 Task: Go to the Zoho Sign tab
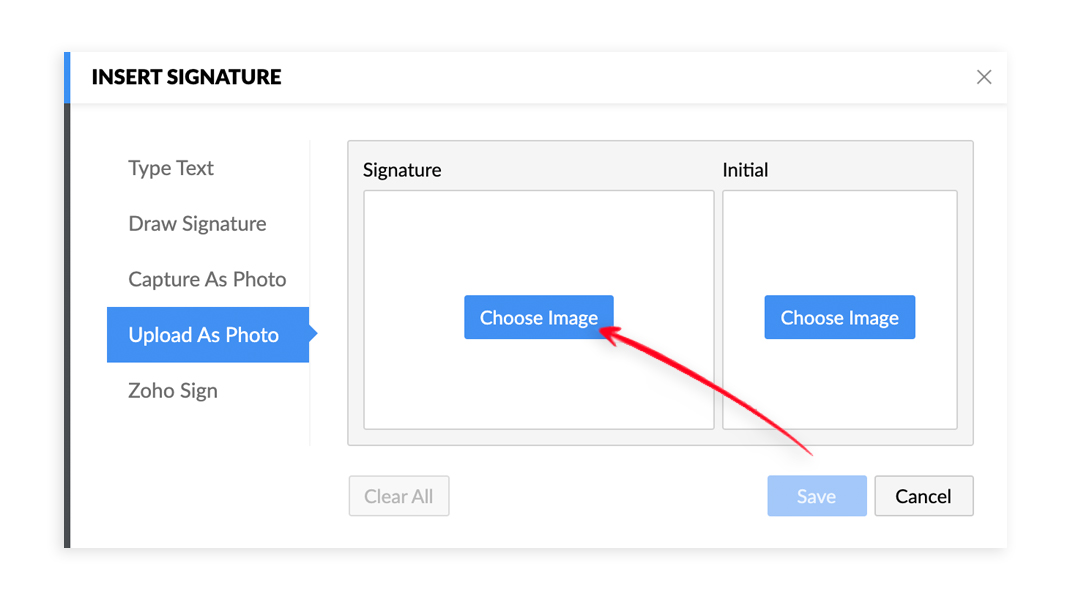tap(173, 391)
